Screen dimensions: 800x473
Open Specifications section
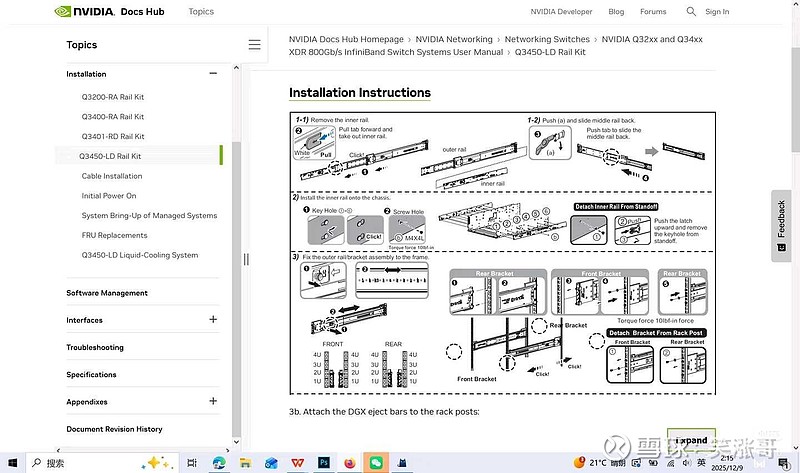click(91, 375)
